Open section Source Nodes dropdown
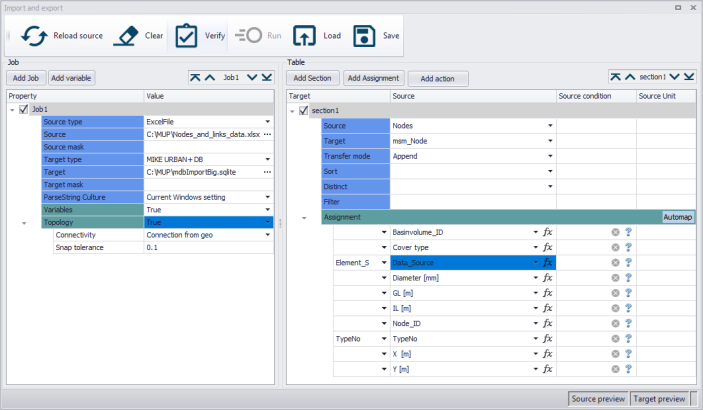The width and height of the screenshot is (703, 410). [x=550, y=126]
